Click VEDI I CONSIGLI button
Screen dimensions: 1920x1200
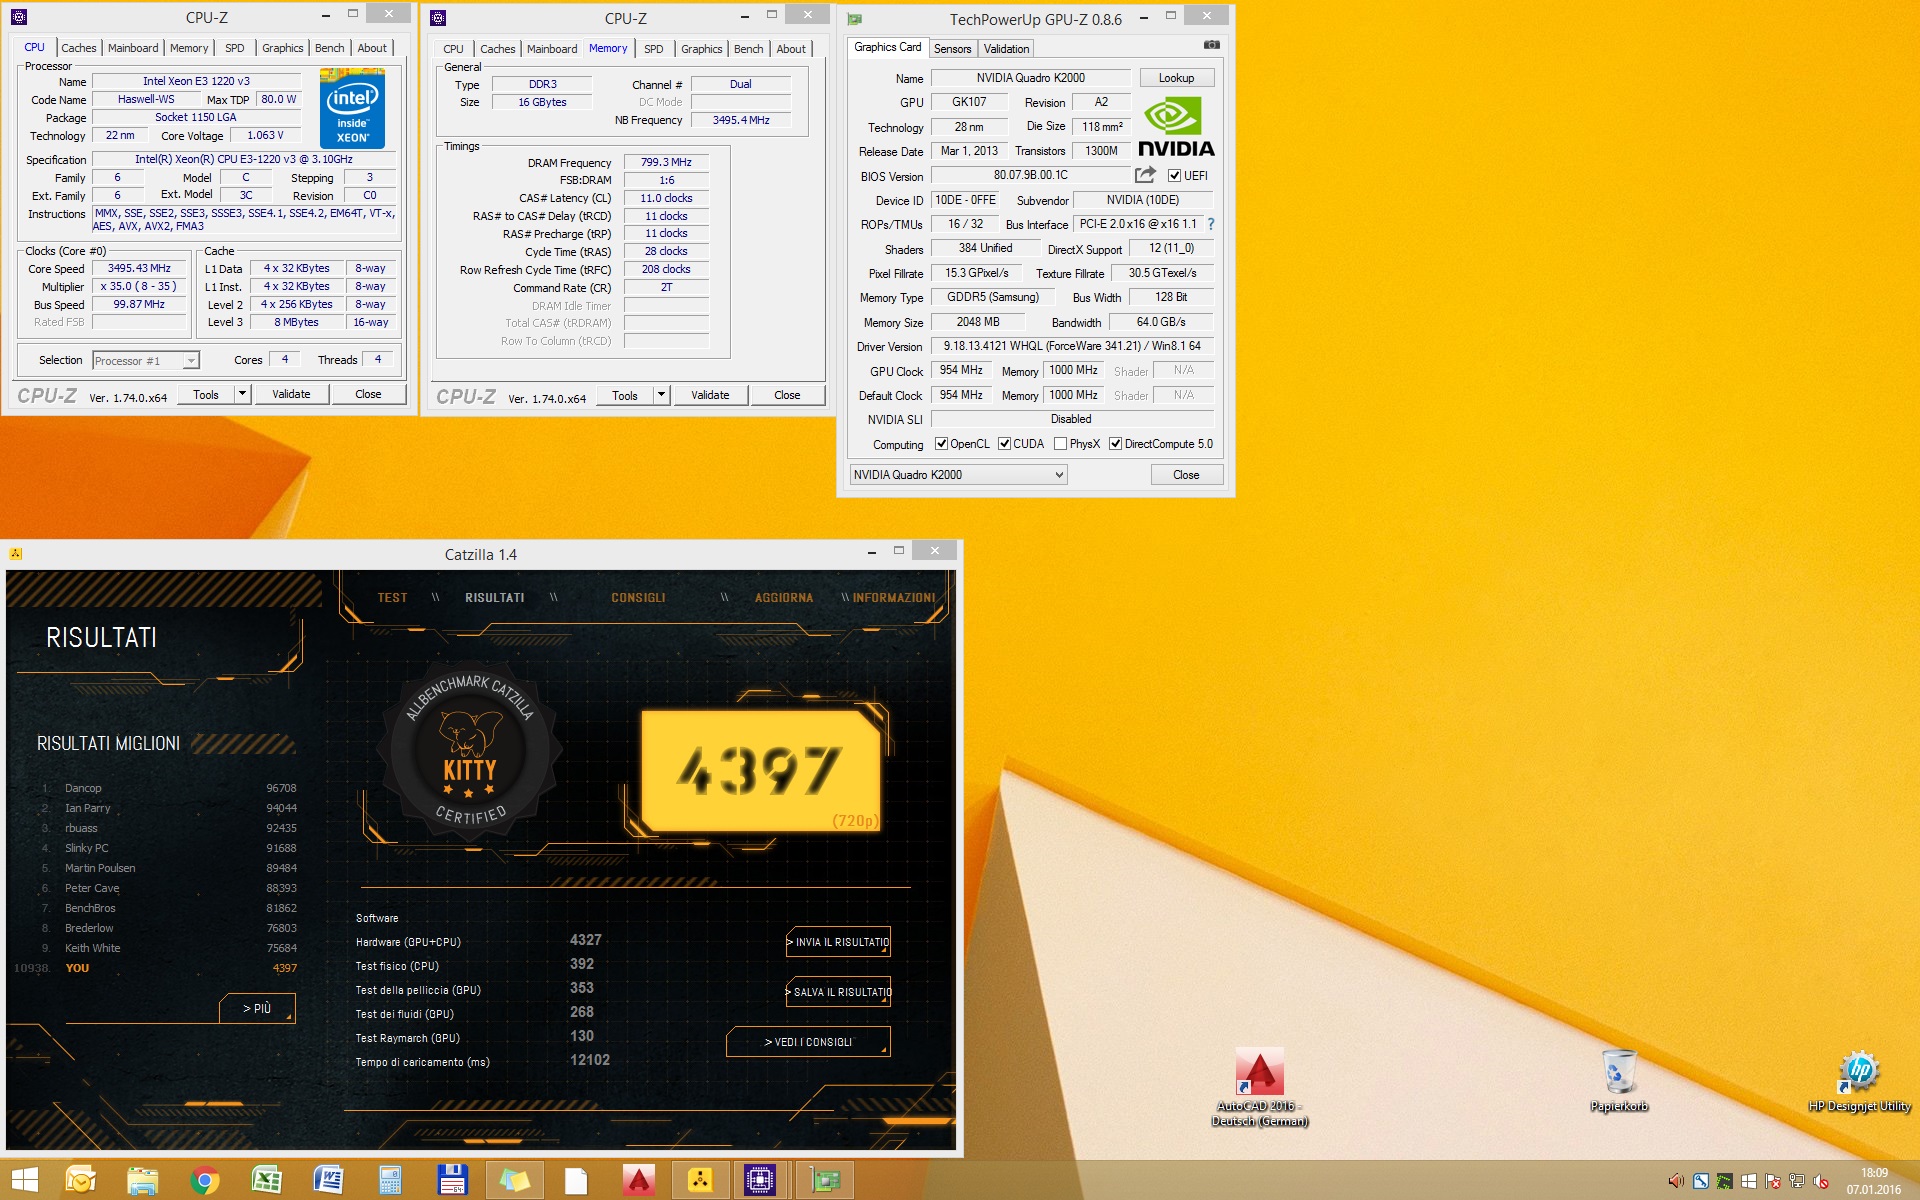point(808,1042)
